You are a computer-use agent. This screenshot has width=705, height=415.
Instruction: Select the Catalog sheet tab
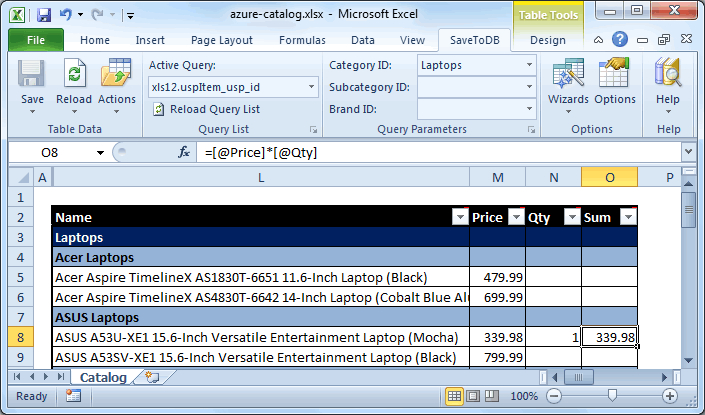103,377
